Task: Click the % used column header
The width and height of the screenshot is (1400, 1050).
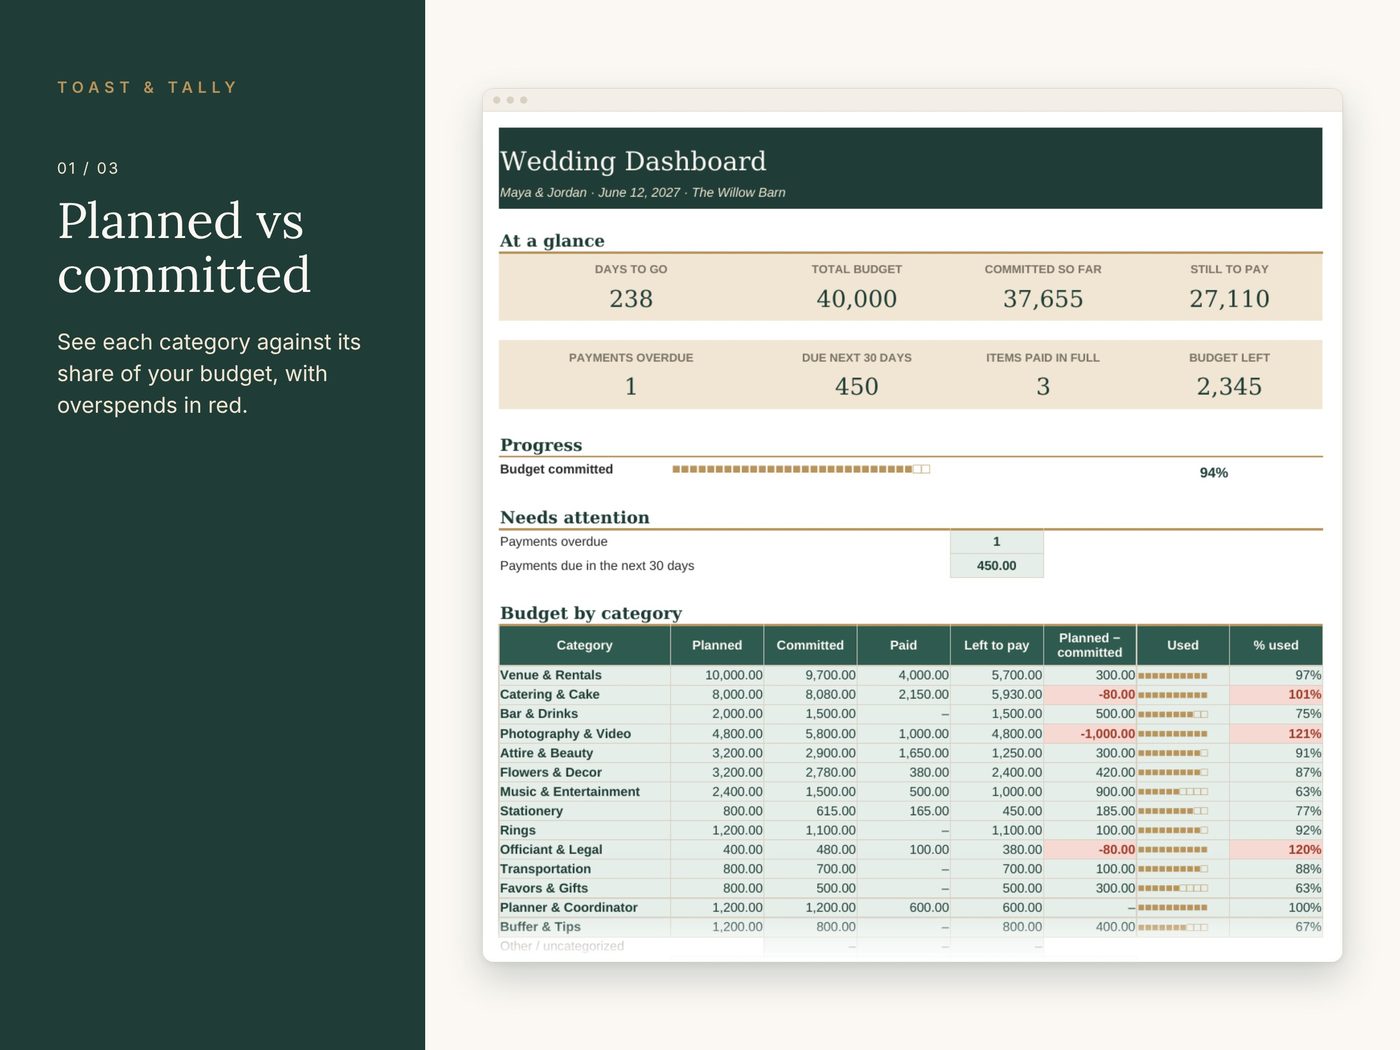Action: [1276, 645]
